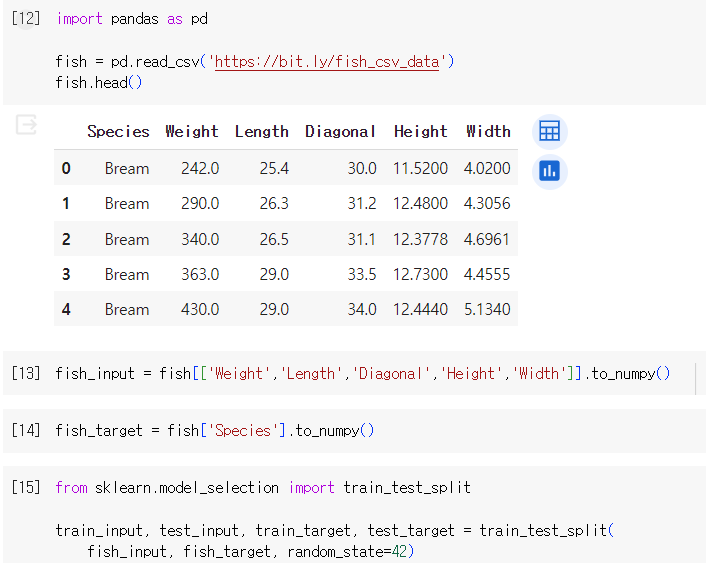Click the weight value 363.0

pos(200,274)
